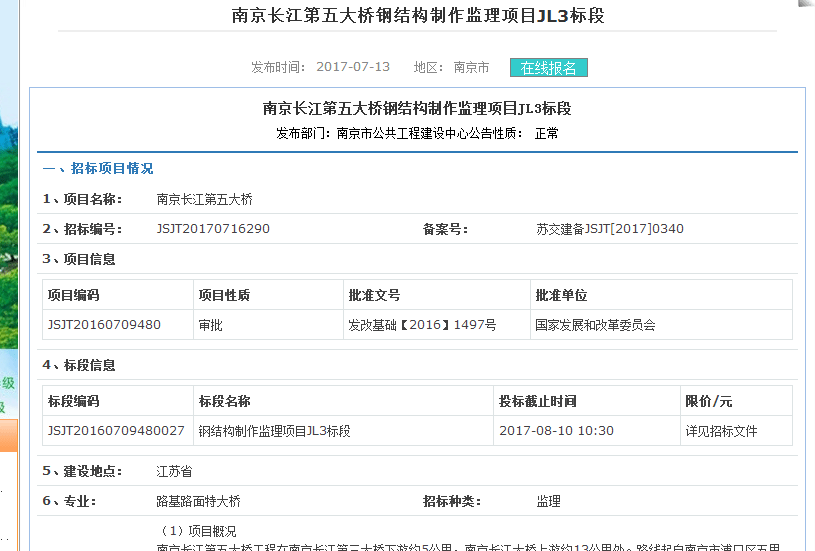The image size is (815, 551).
Task: Click the 3、项目信息 label
Action: pos(79,259)
